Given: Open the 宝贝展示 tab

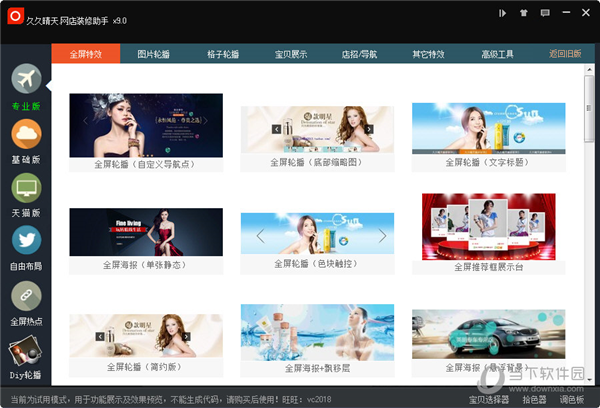Looking at the screenshot, I should [x=291, y=54].
